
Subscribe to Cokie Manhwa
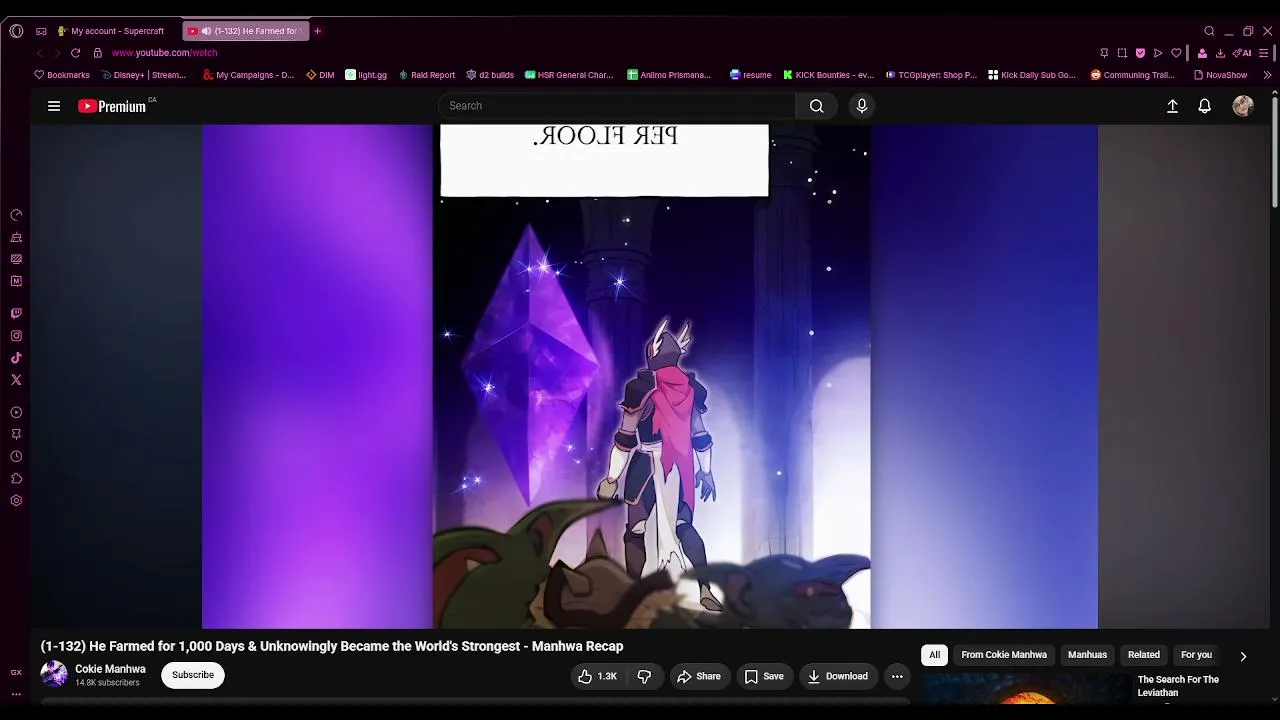193,675
